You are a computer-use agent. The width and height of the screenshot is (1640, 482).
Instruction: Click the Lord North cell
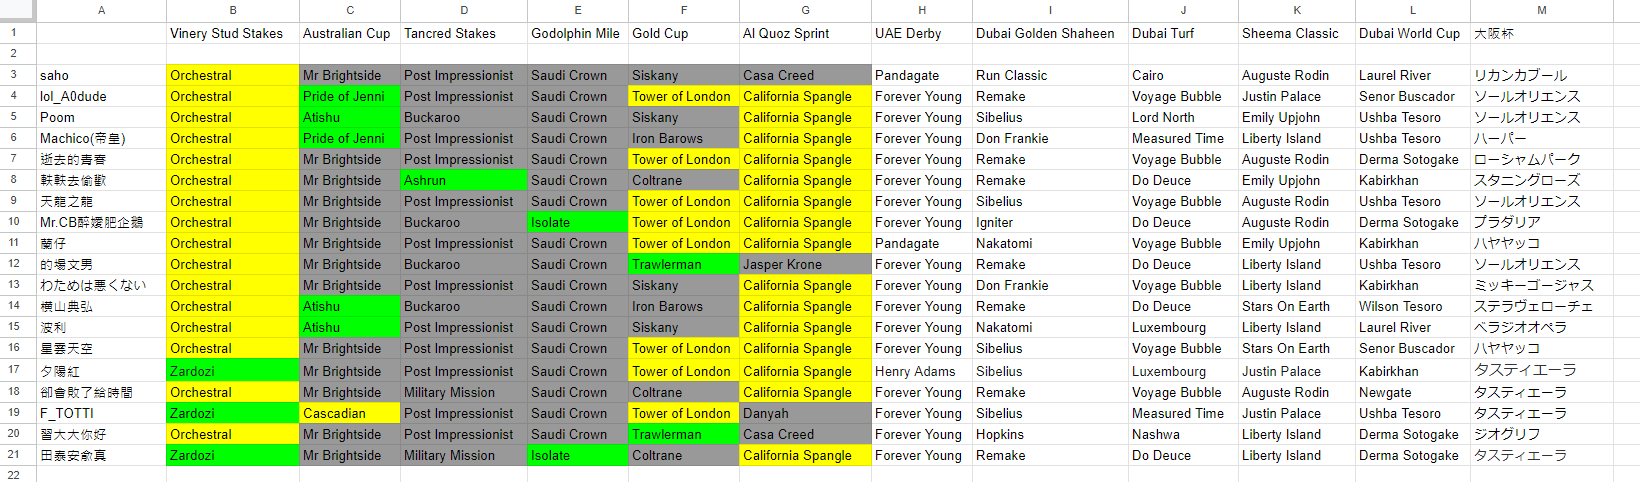[x=1183, y=117]
